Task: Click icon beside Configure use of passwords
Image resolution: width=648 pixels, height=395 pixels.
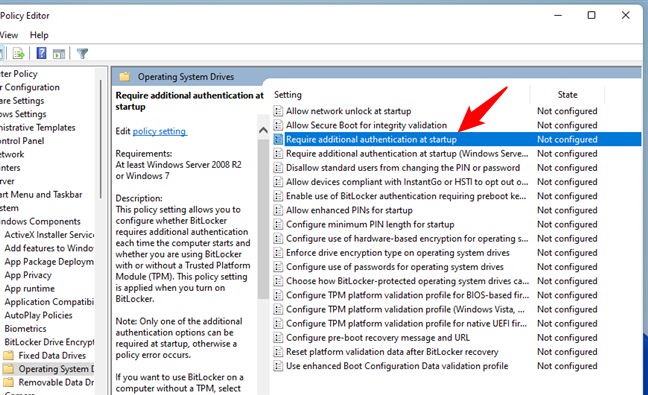Action: (x=279, y=267)
